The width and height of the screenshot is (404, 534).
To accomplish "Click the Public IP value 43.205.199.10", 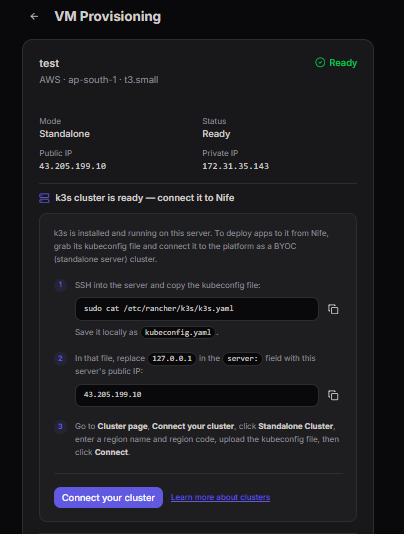I will tap(73, 166).
